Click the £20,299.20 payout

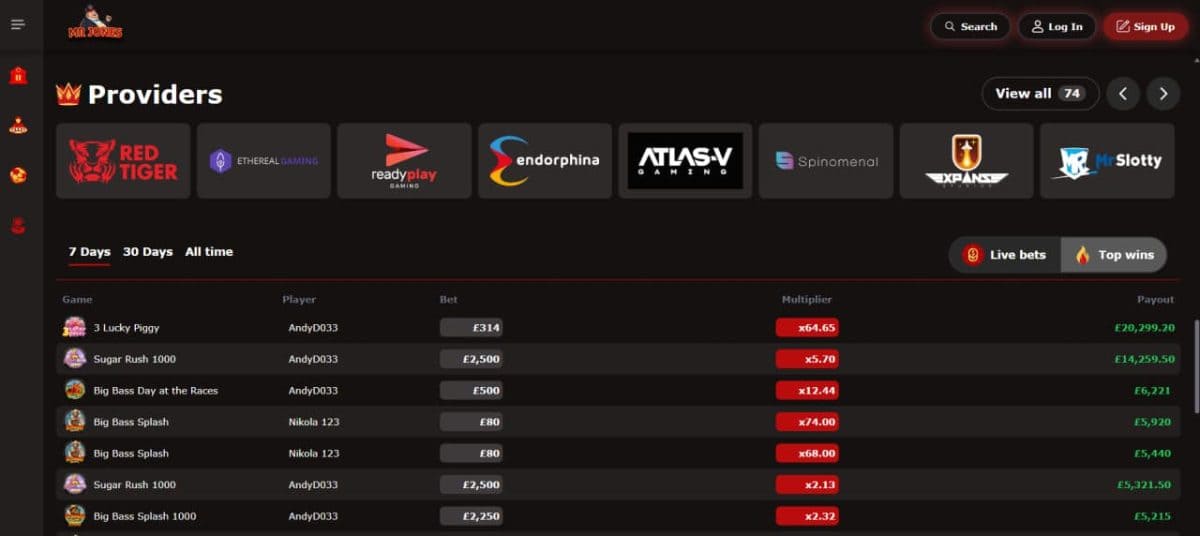click(x=1144, y=328)
